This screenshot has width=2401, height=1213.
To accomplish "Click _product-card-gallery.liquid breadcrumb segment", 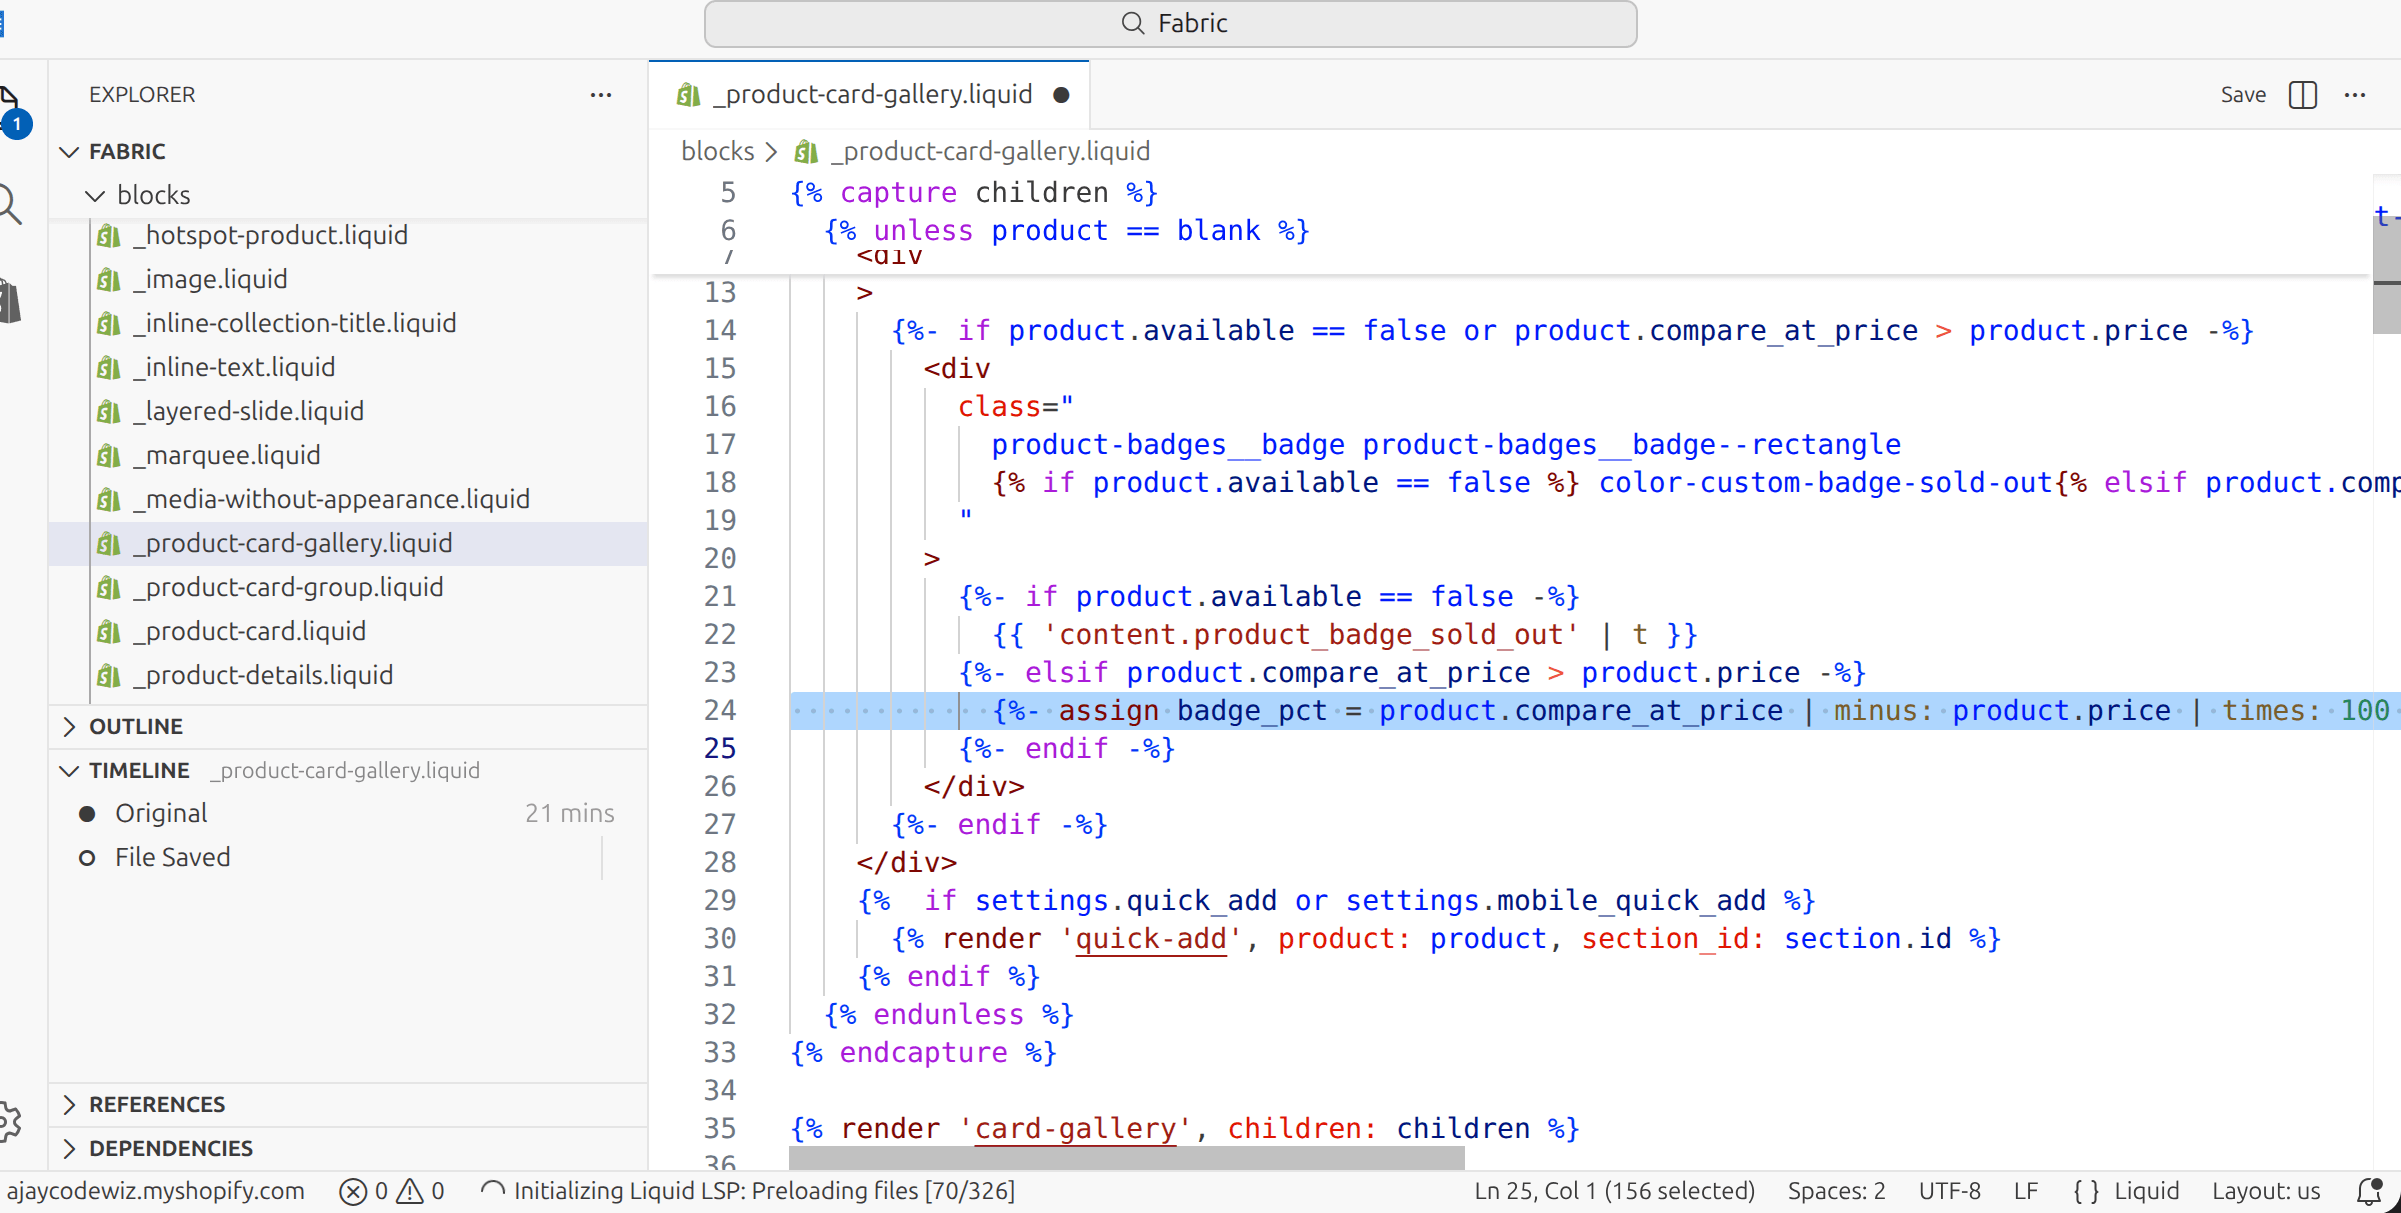I will tap(990, 152).
